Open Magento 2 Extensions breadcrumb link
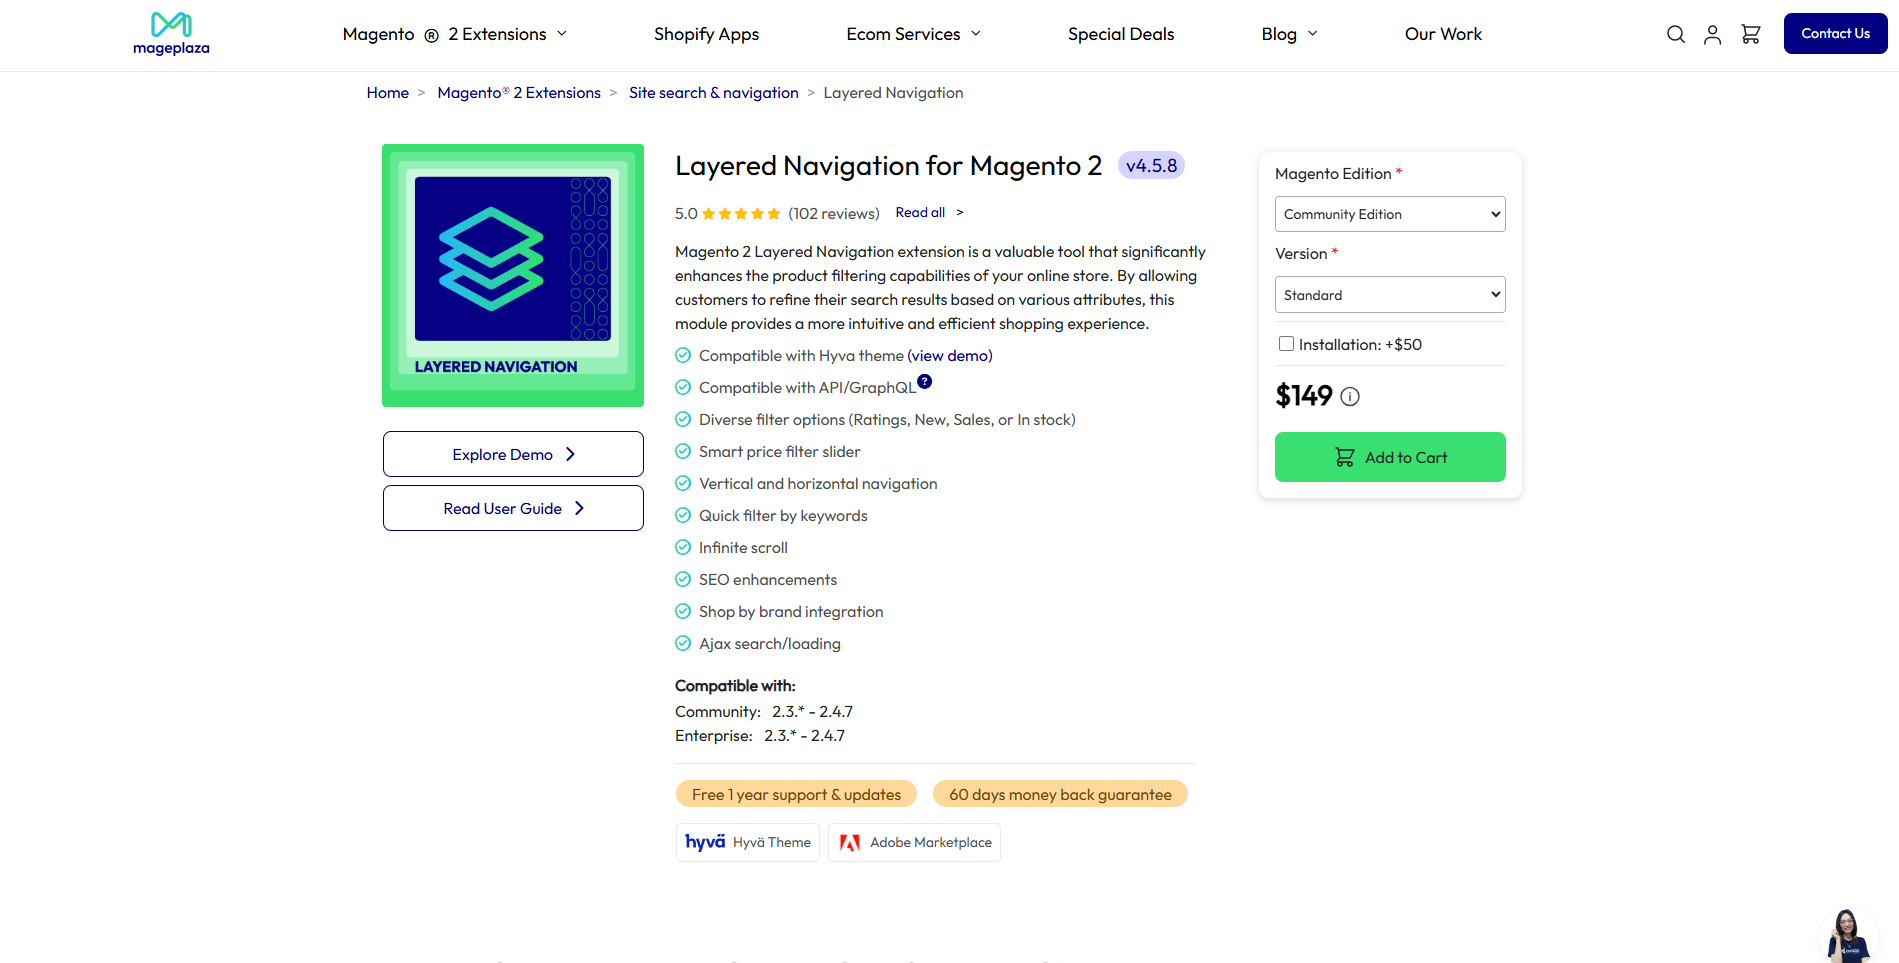This screenshot has height=963, width=1899. (x=519, y=93)
